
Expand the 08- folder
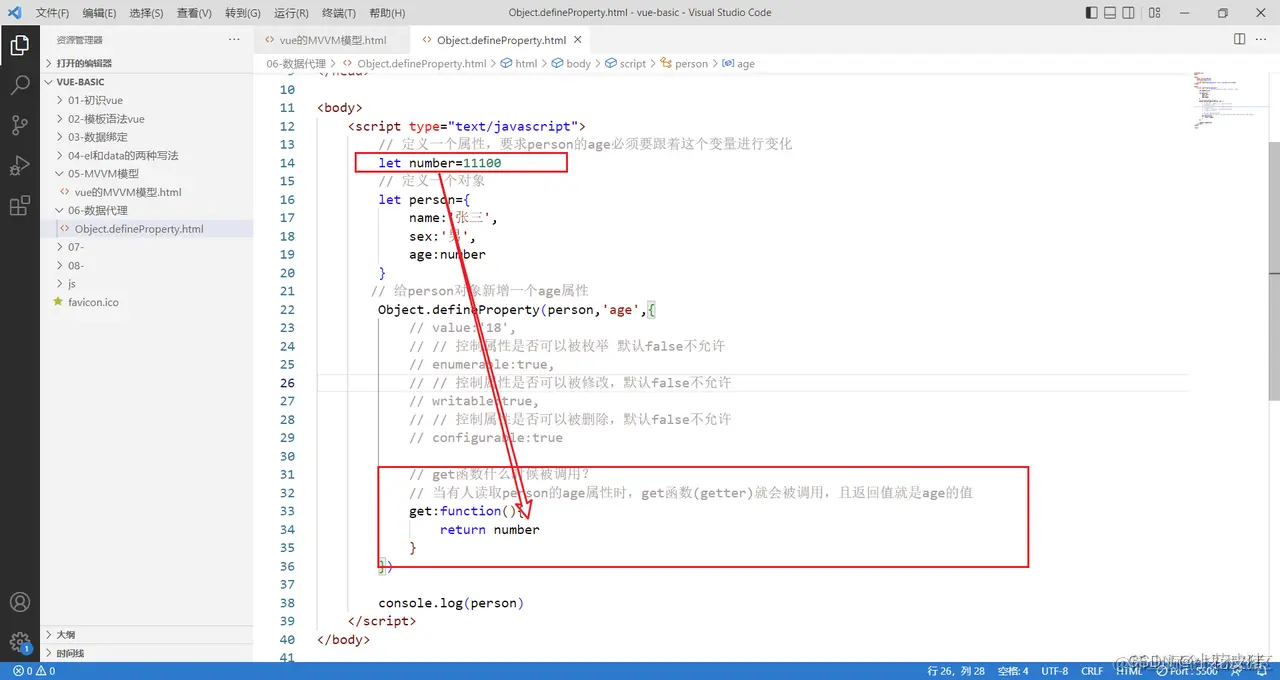(x=147, y=265)
